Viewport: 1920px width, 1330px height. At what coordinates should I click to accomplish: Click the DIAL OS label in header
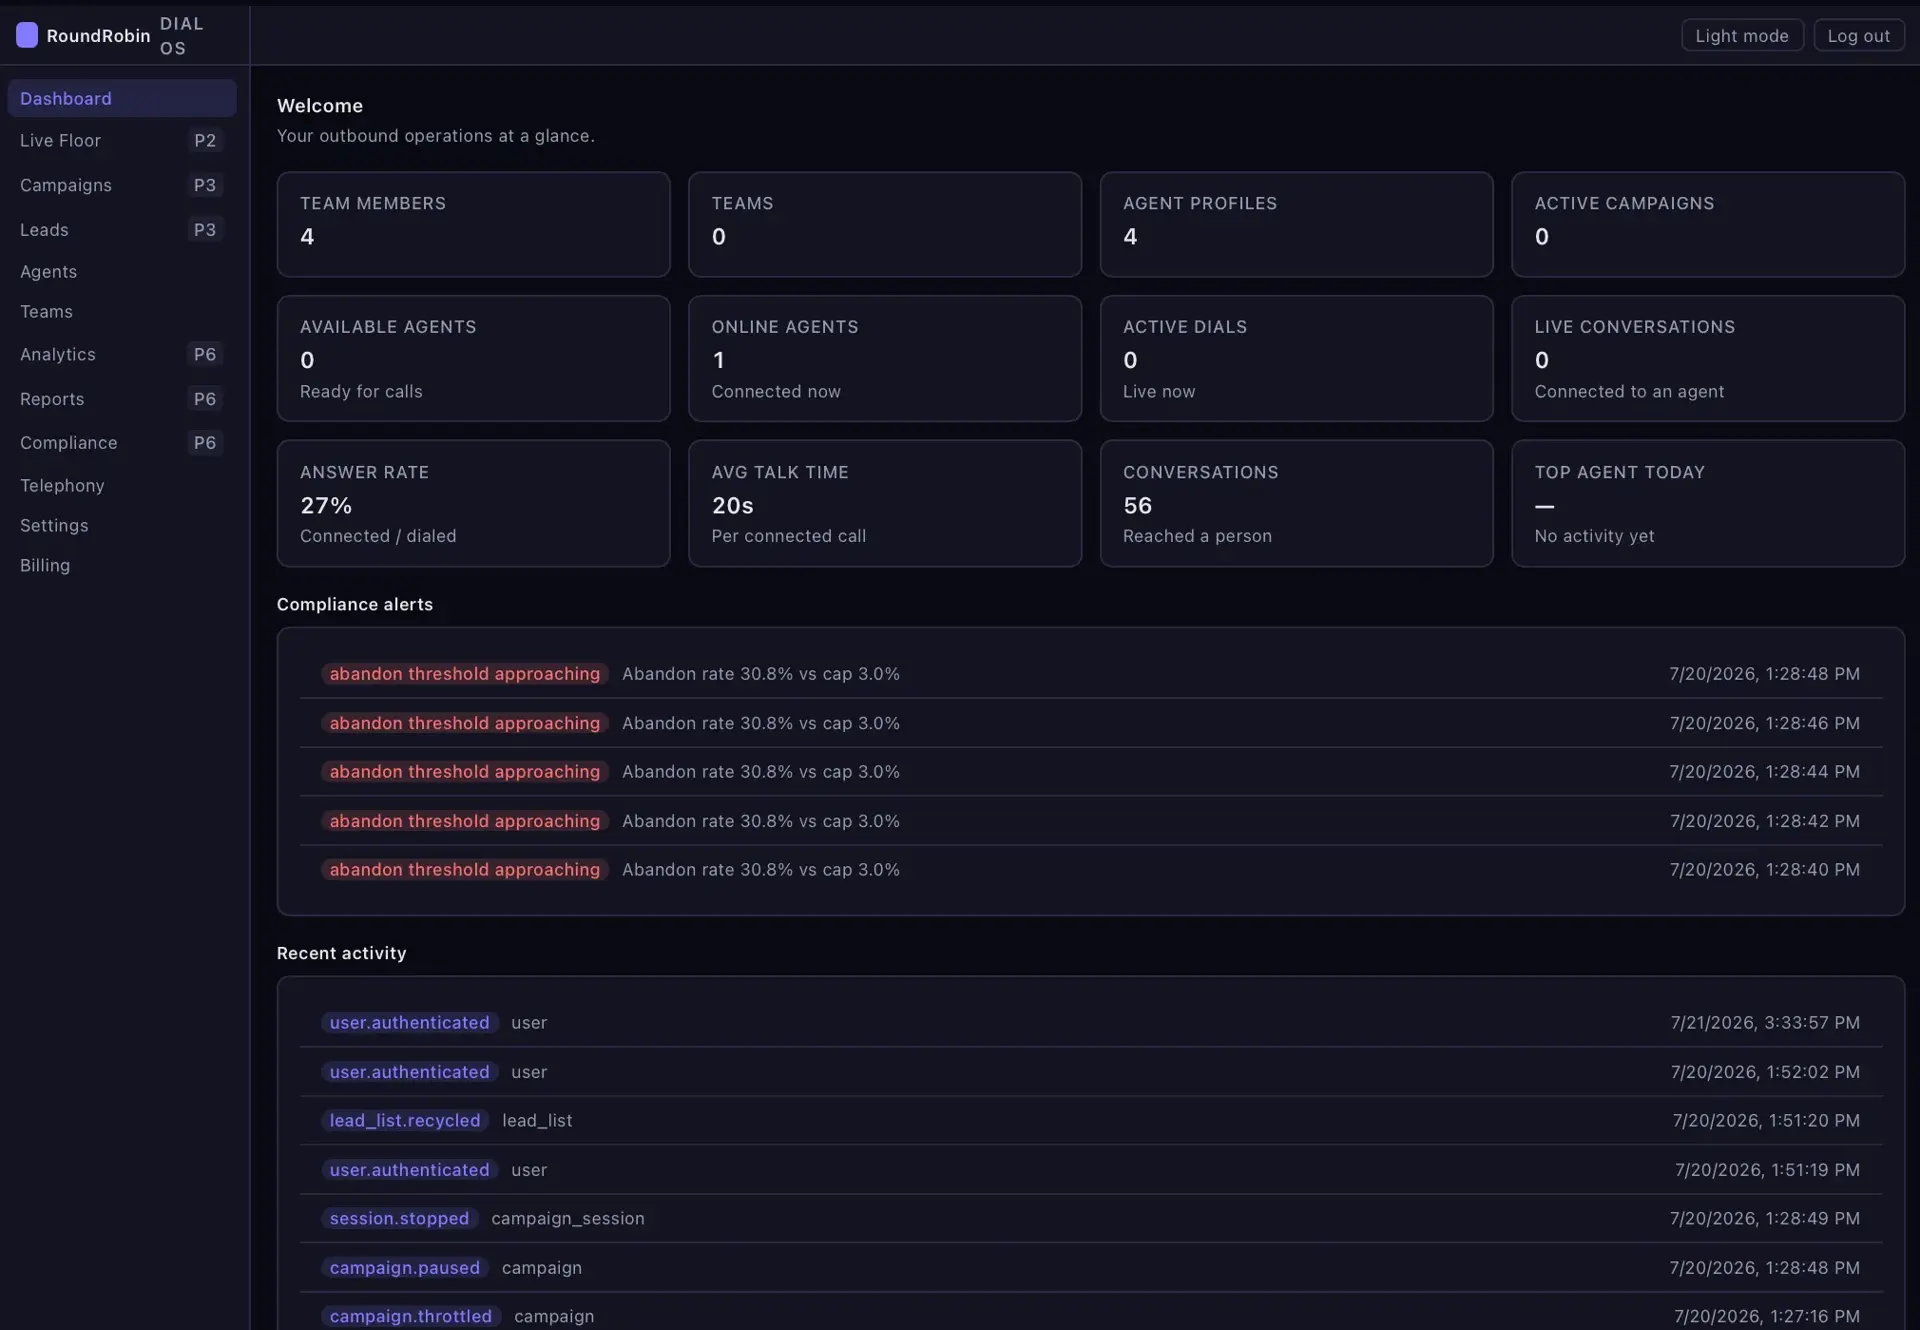coord(182,35)
